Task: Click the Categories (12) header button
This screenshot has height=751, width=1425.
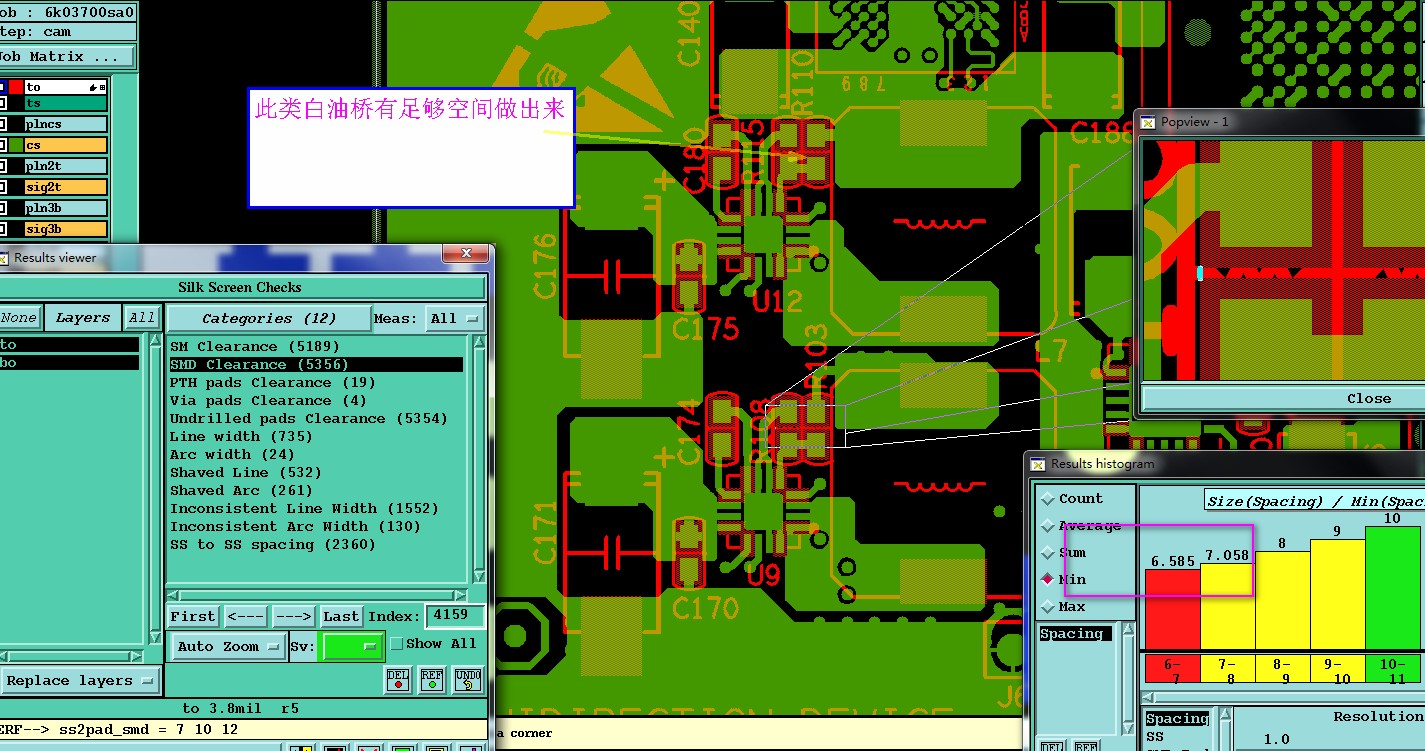Action: [x=269, y=319]
